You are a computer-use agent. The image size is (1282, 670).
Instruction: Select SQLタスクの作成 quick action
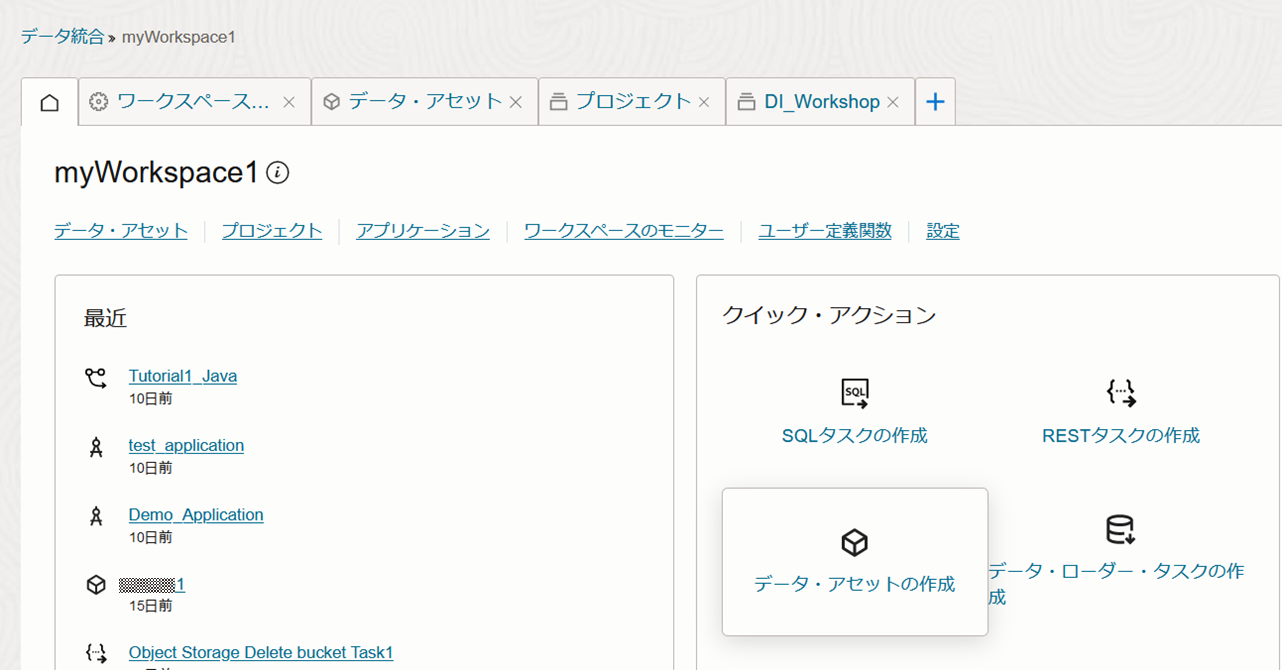point(855,436)
